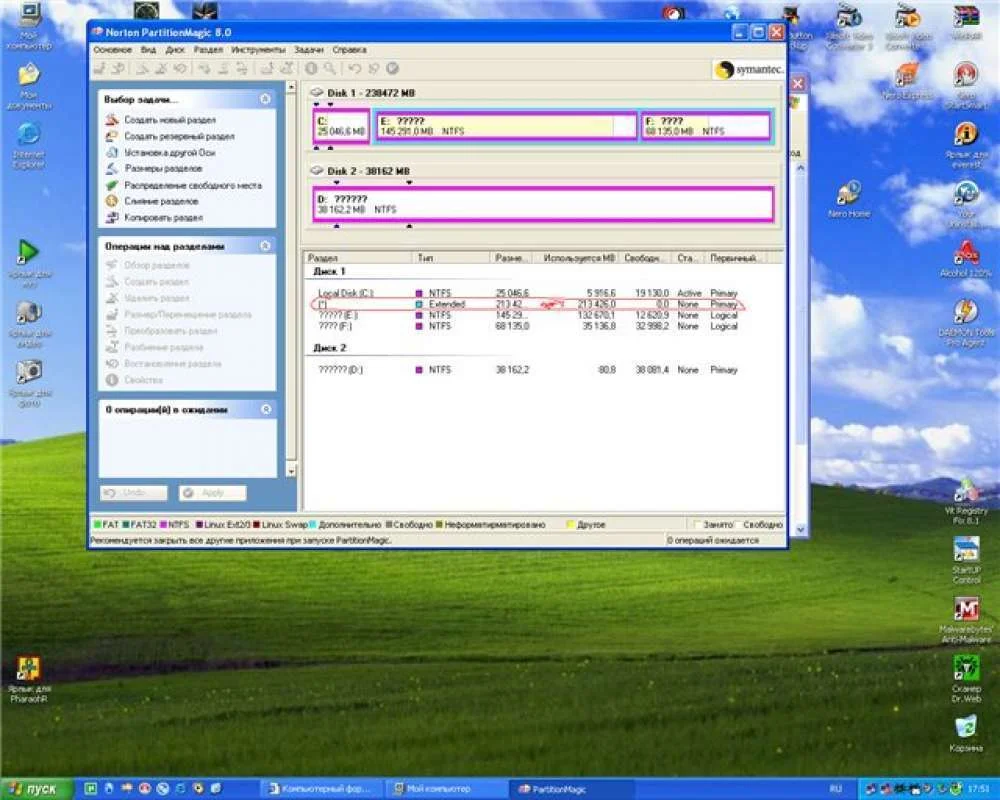The height and width of the screenshot is (800, 1000).
Task: Sort by Используется МВ column header
Action: 579,258
